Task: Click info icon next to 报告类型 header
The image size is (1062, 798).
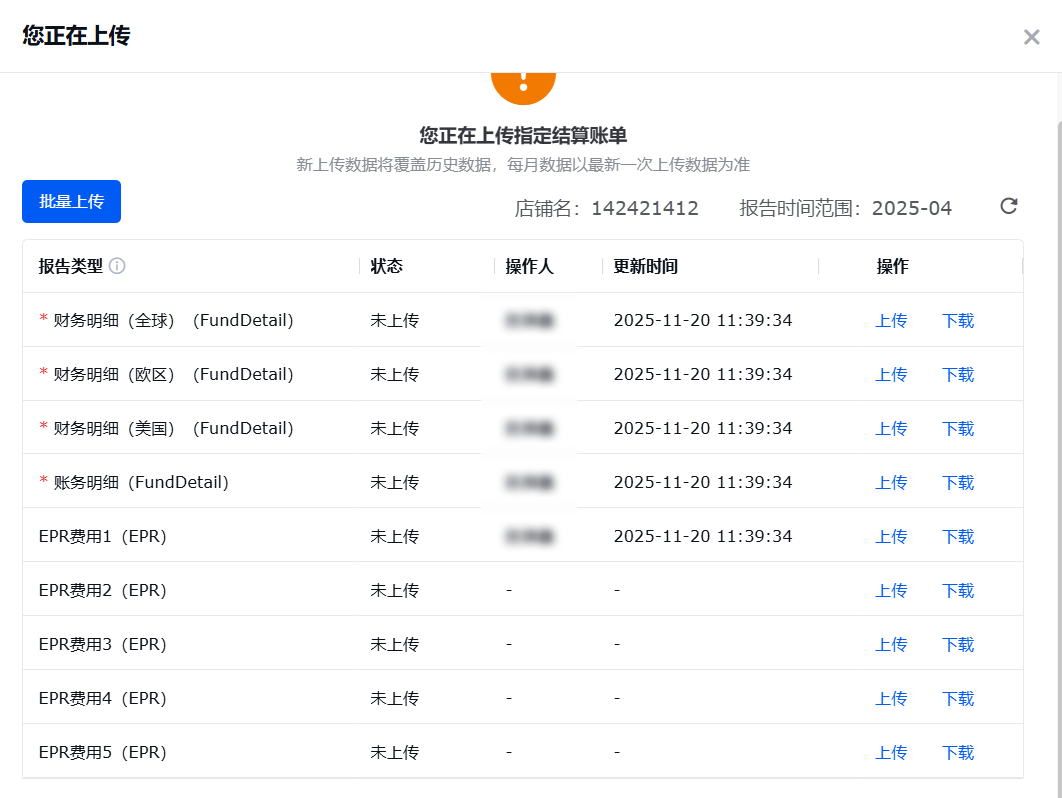Action: click(117, 266)
